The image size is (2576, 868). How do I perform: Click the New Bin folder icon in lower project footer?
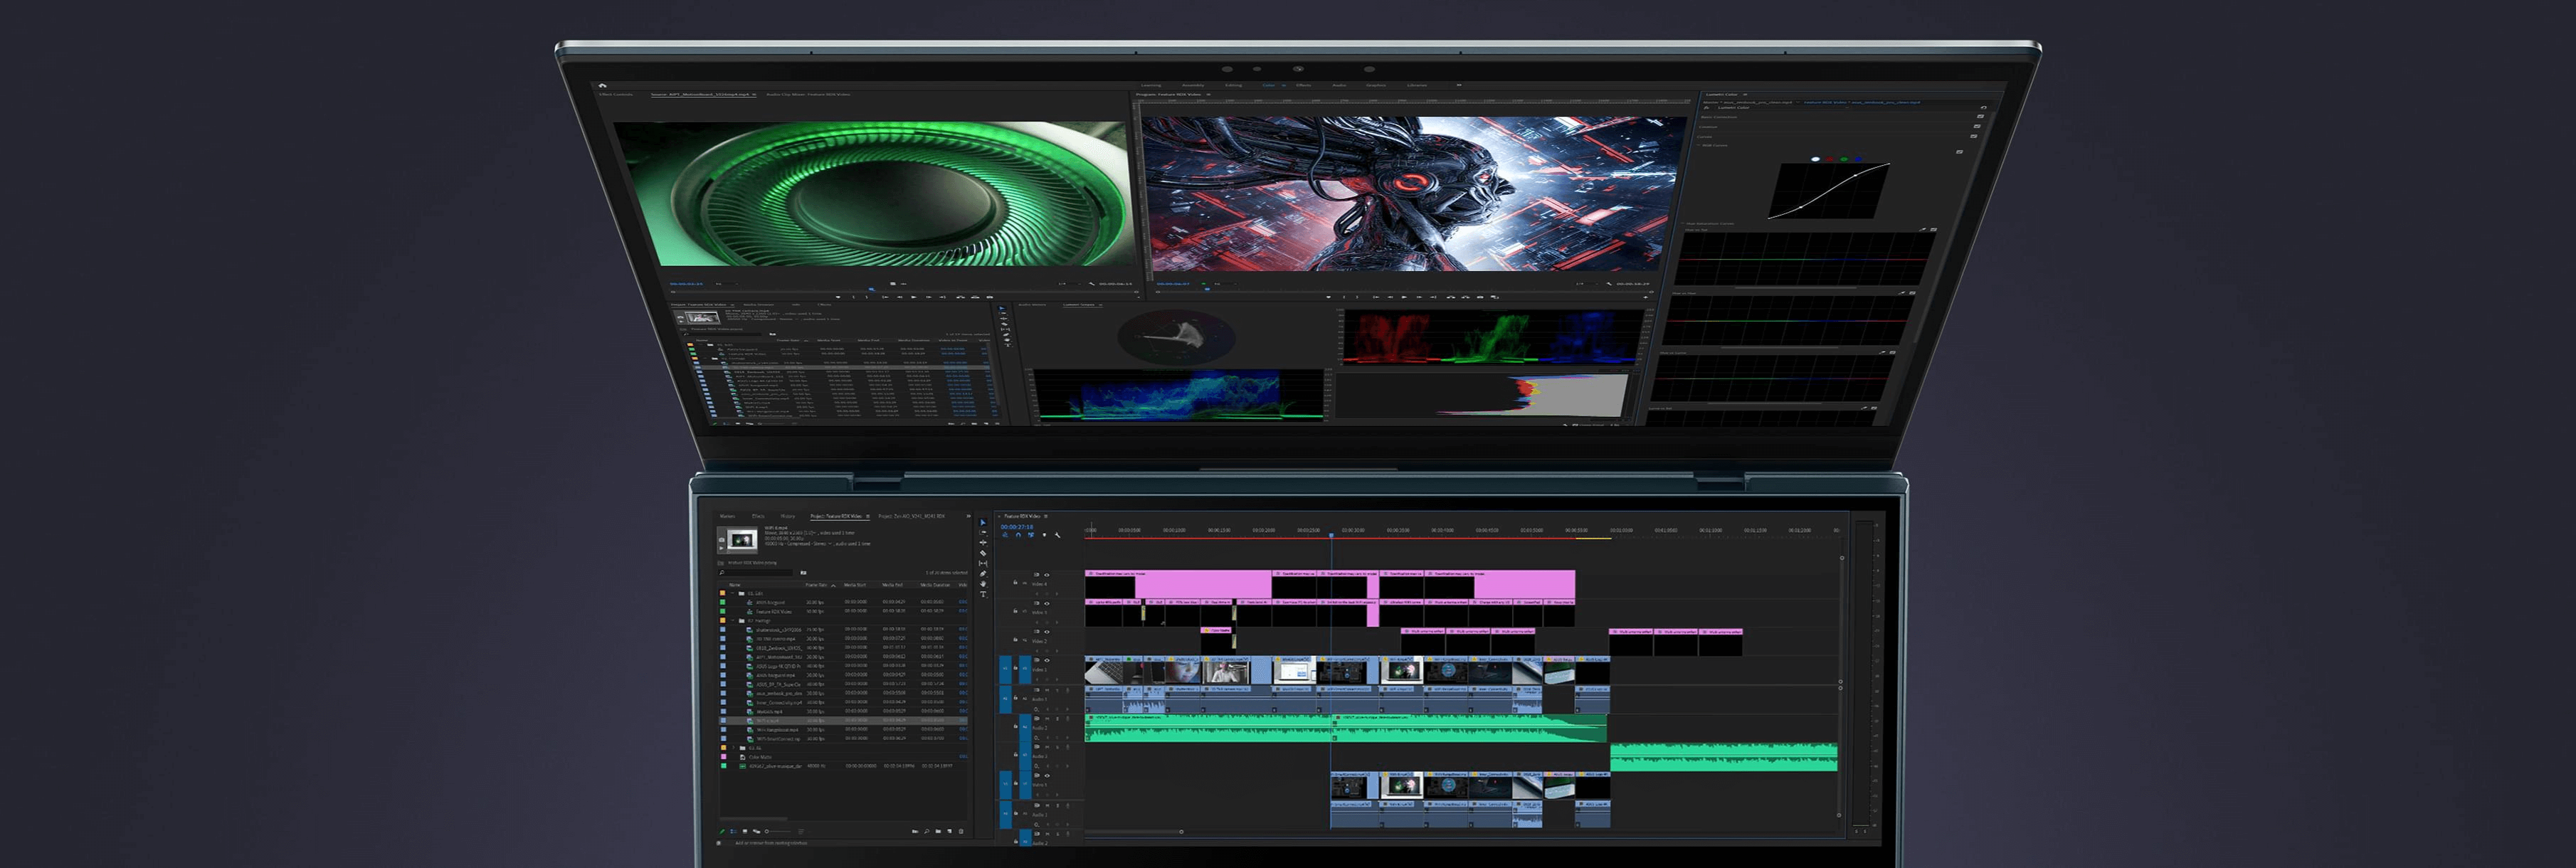938,832
